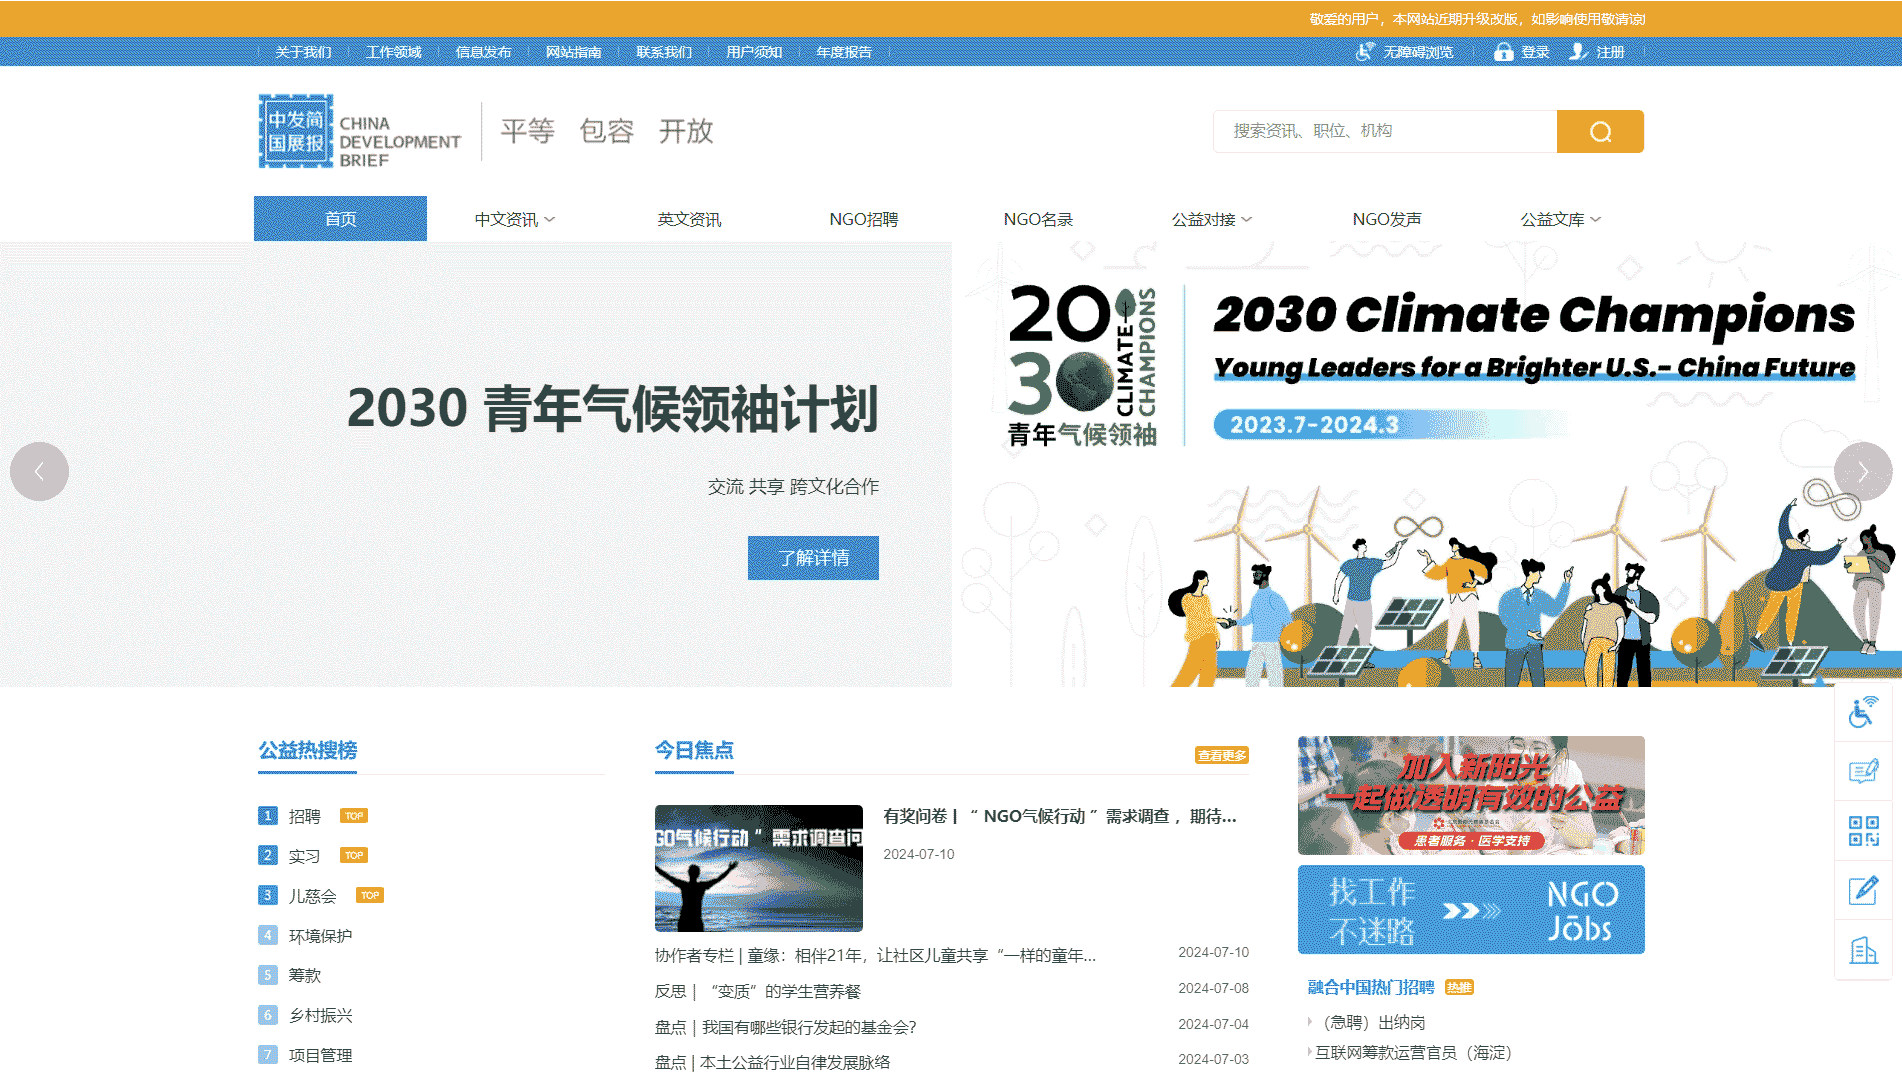Viewport: 1902px width, 1080px height.
Task: Click the rank 1 badge beside 招聘
Action: [x=267, y=816]
